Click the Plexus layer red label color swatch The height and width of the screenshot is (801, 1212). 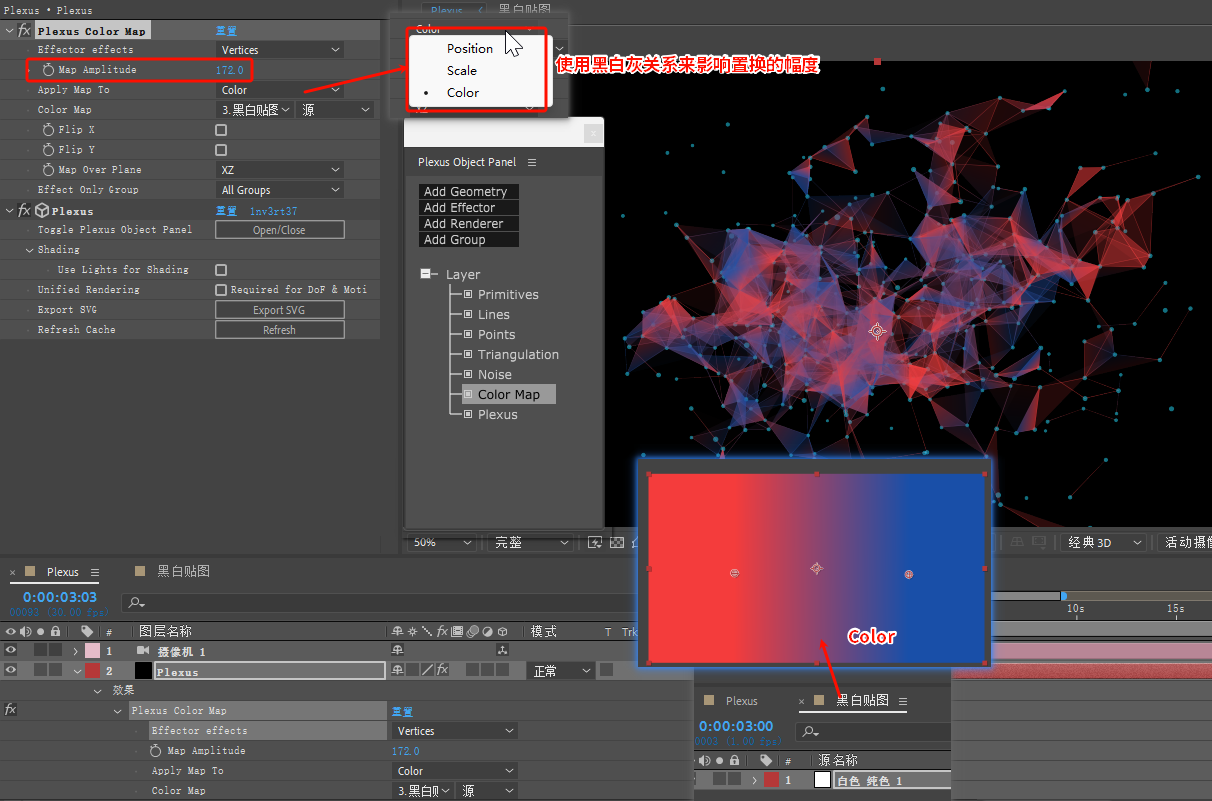(x=92, y=670)
